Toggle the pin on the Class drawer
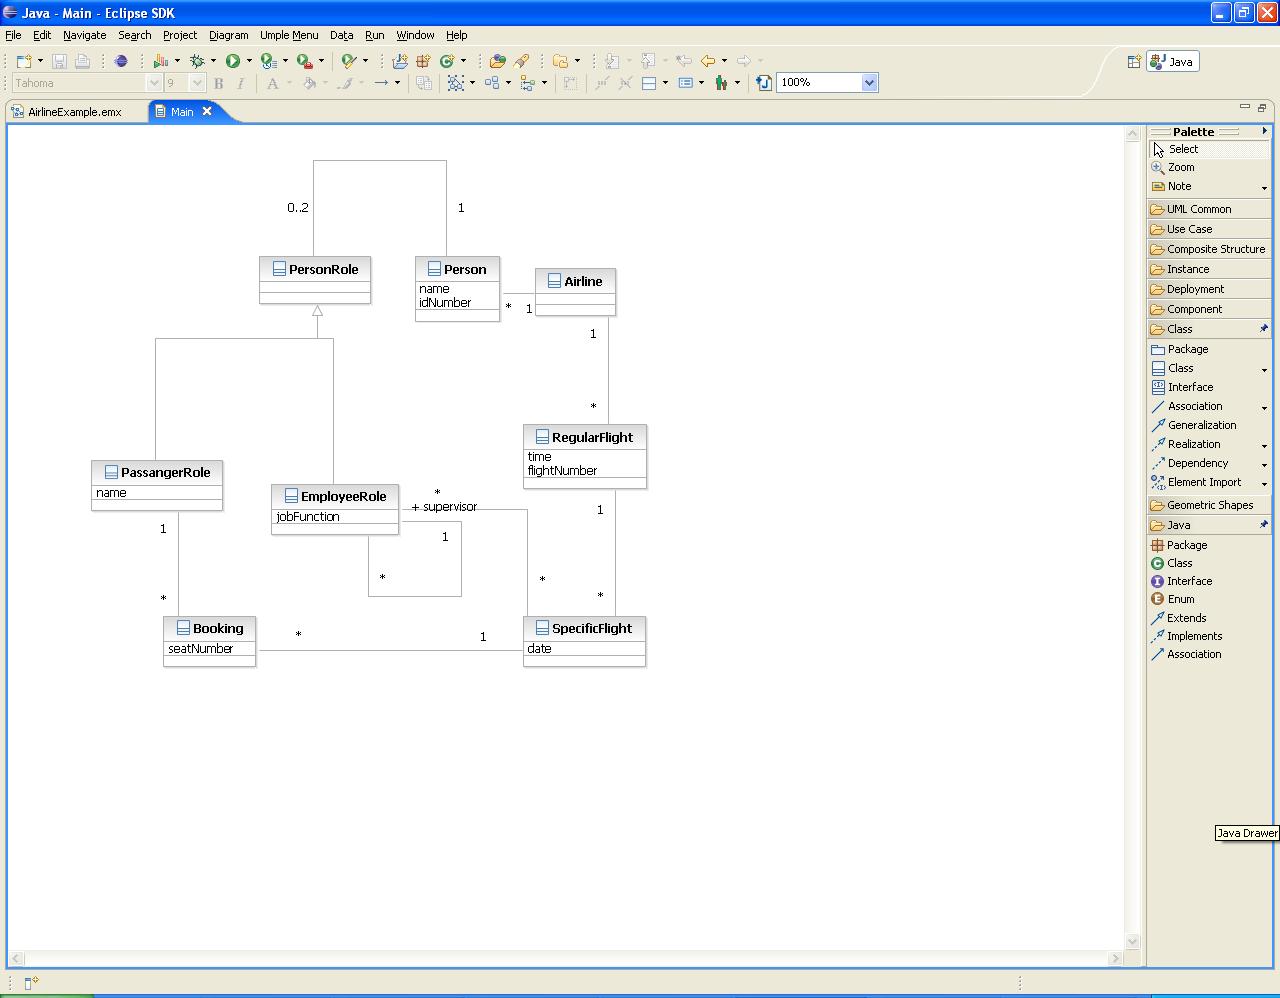This screenshot has width=1280, height=998. pos(1263,329)
